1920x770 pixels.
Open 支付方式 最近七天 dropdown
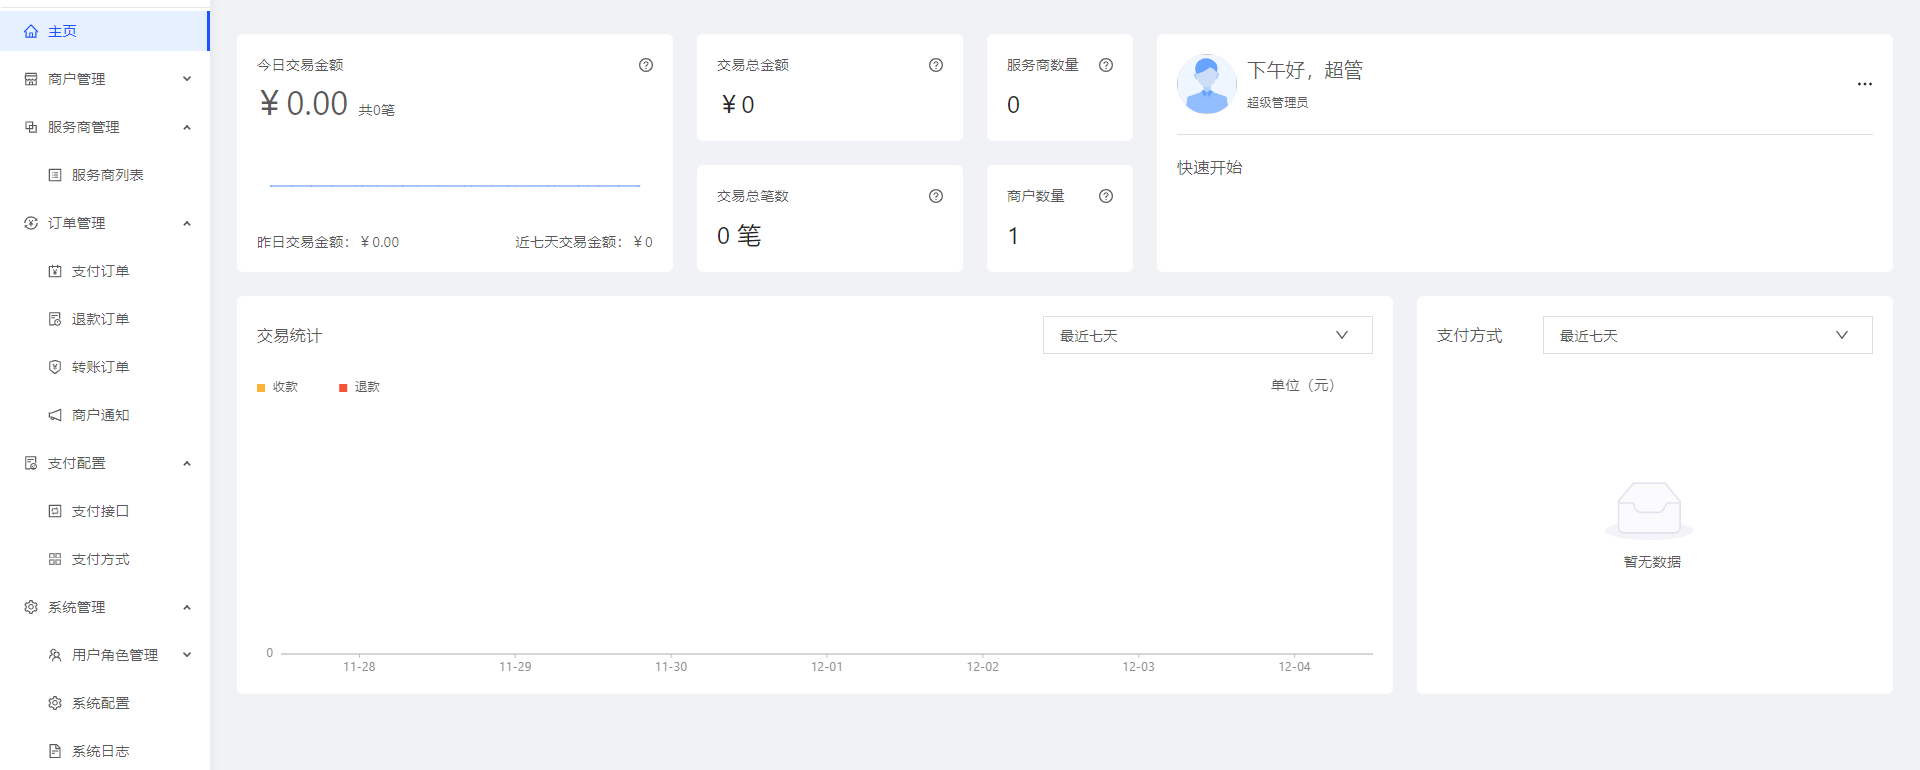[x=1707, y=336]
